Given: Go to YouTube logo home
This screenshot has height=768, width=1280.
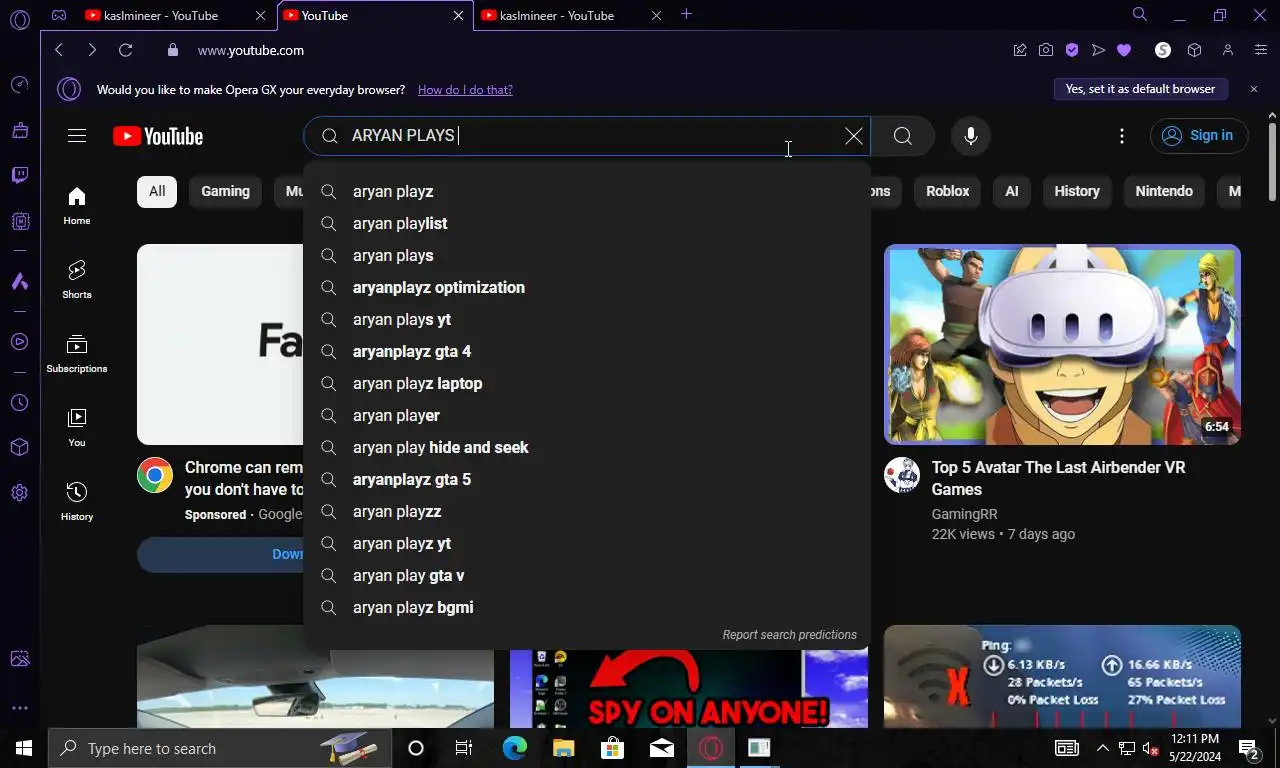Looking at the screenshot, I should pos(158,137).
